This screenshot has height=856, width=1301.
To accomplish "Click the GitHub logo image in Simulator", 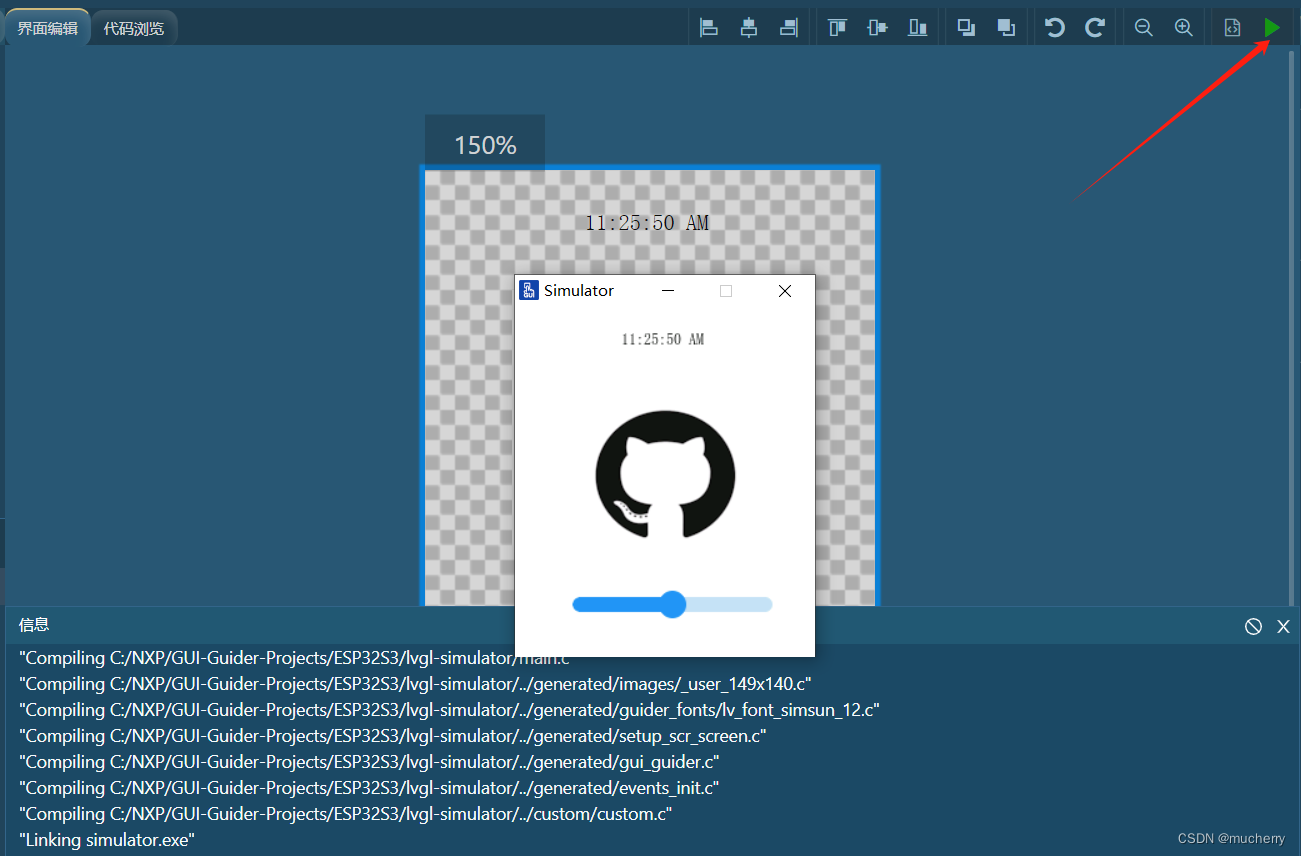I will (x=665, y=474).
